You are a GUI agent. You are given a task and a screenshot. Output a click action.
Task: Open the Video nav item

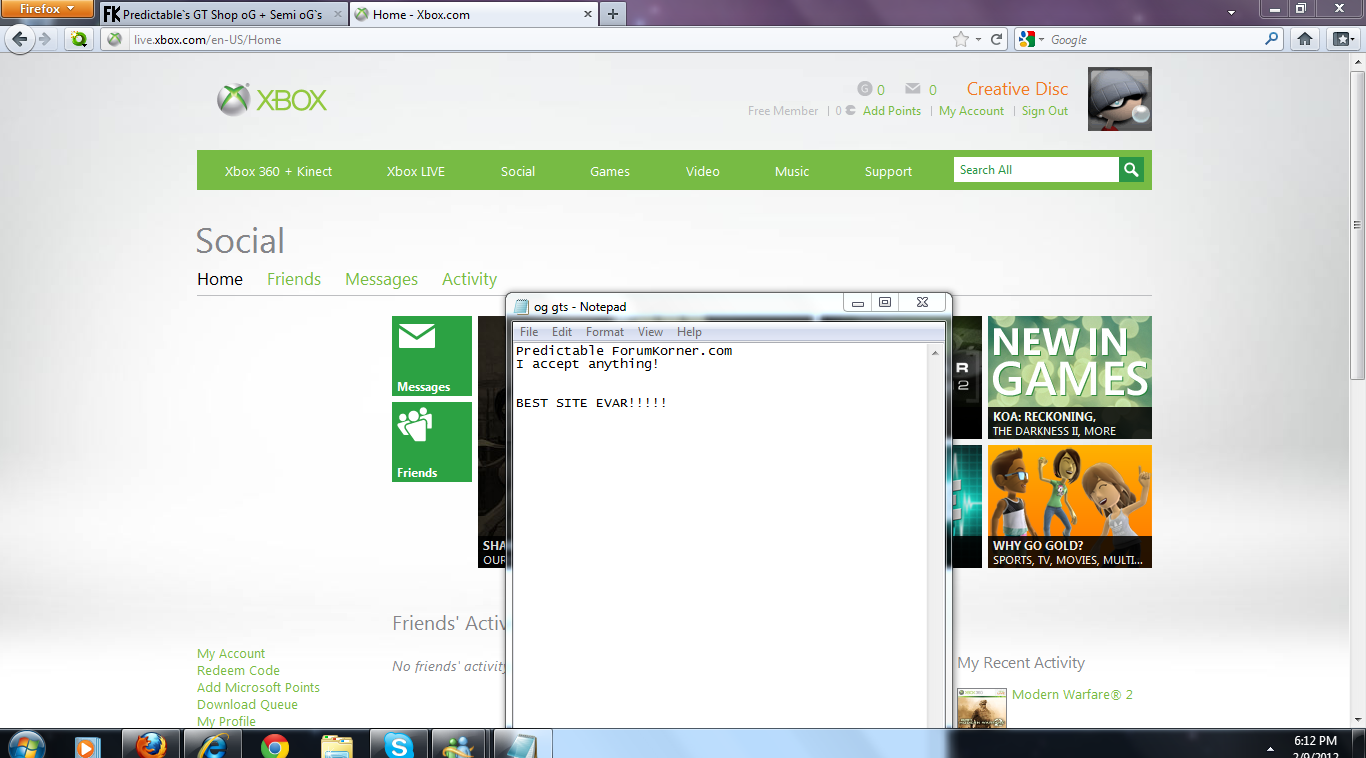[x=703, y=171]
